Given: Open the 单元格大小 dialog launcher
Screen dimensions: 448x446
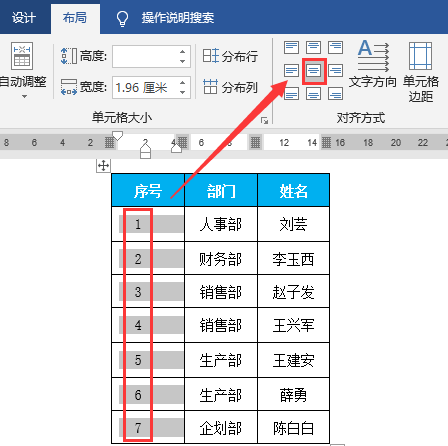Looking at the screenshot, I should tap(265, 121).
